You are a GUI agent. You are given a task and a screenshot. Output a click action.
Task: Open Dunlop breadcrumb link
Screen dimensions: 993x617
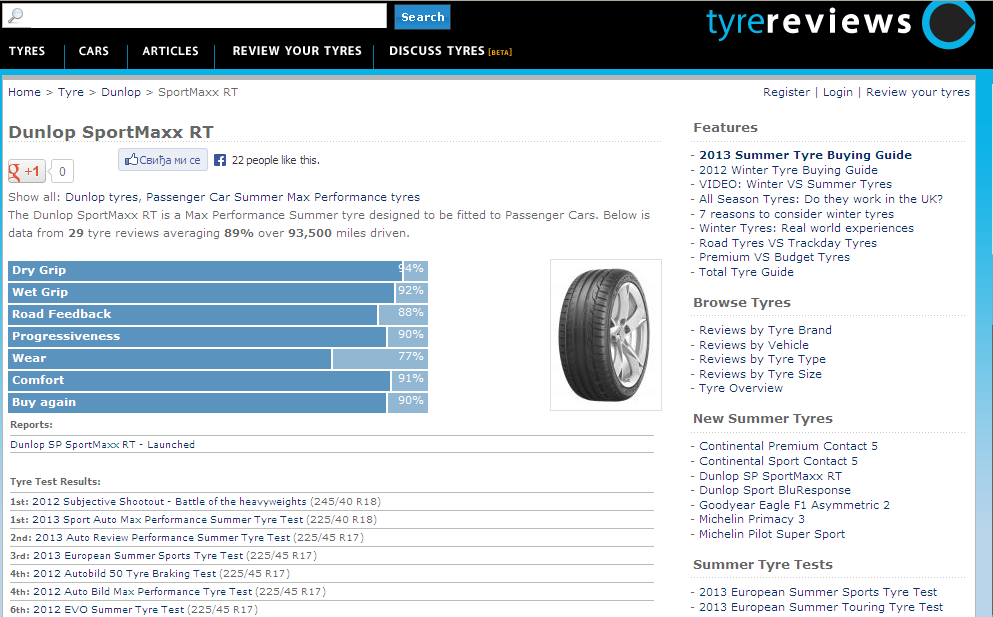pyautogui.click(x=121, y=92)
